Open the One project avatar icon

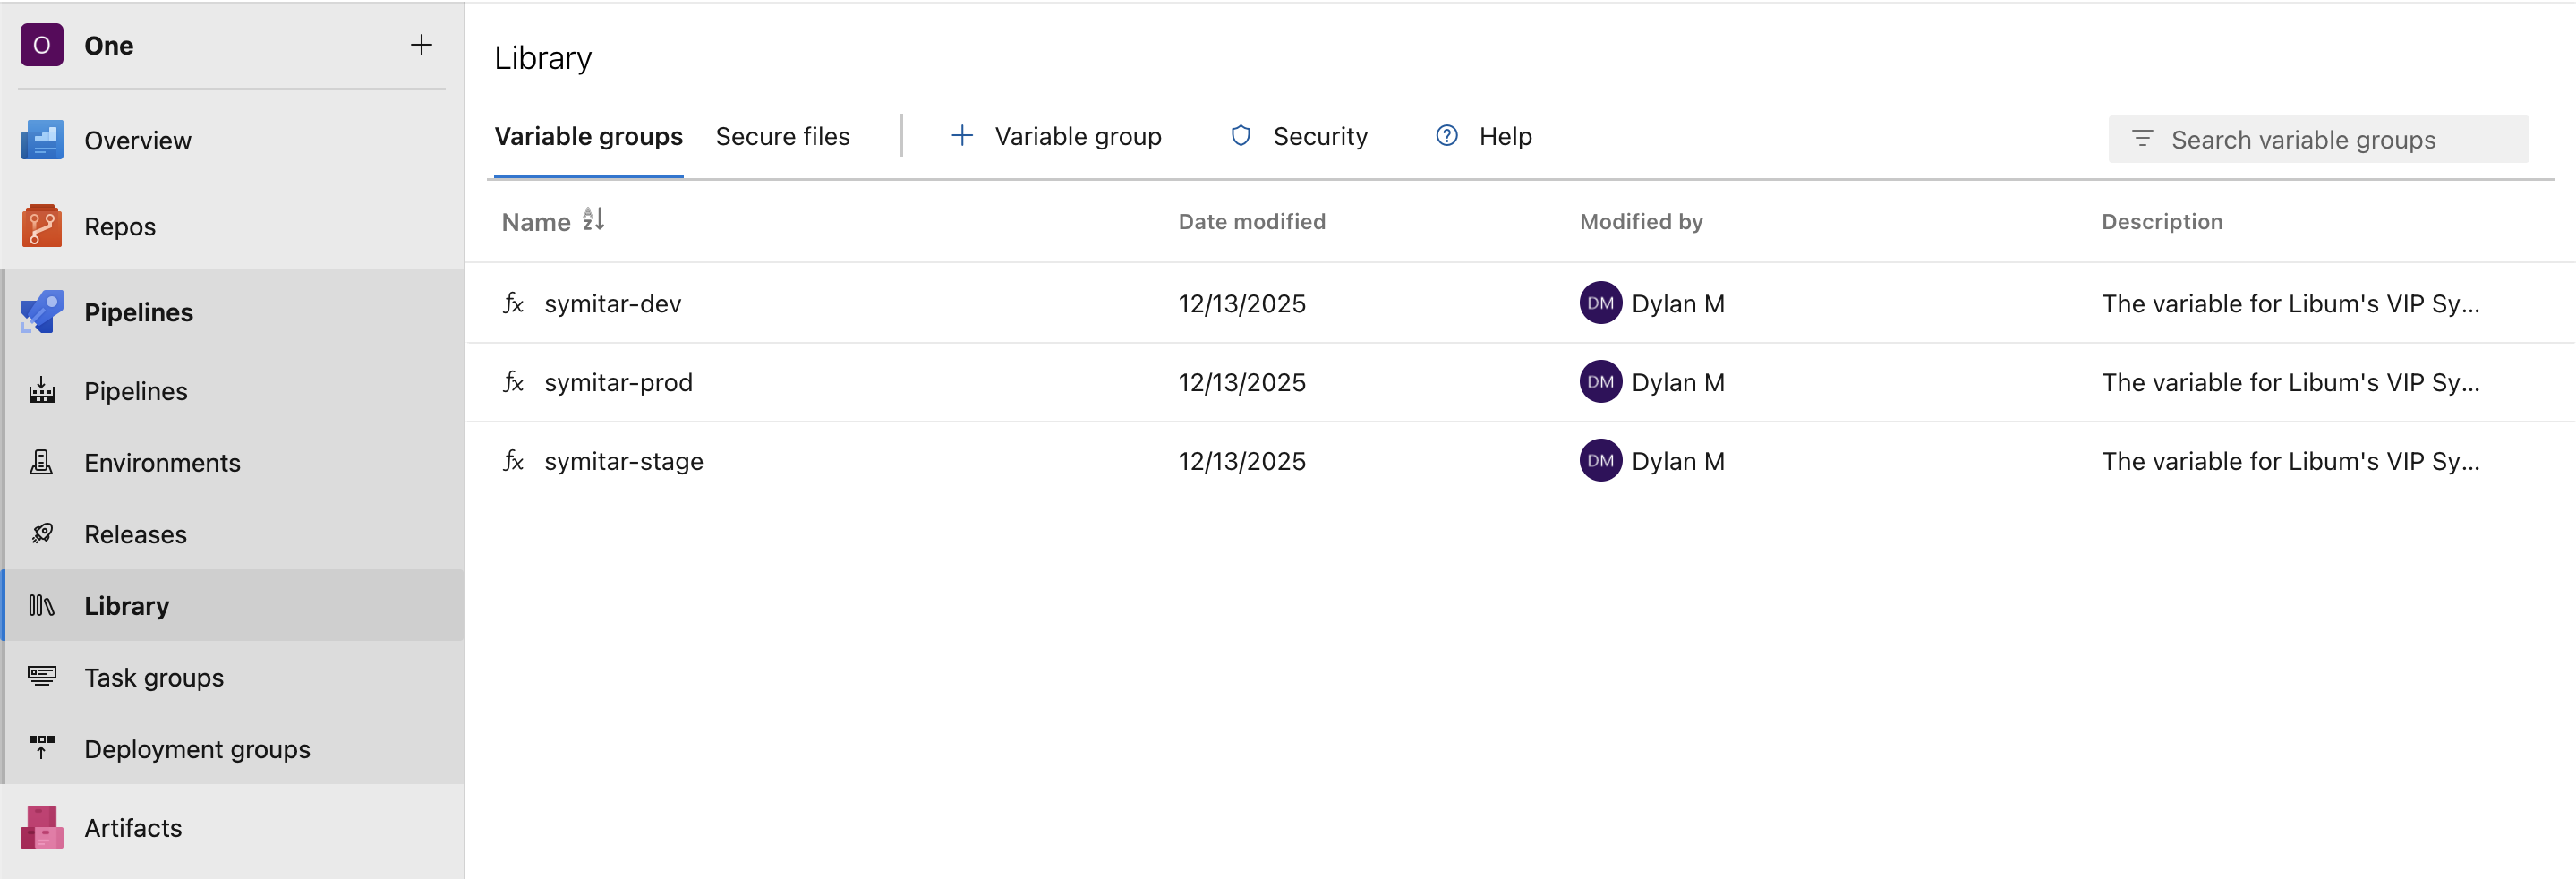[x=42, y=45]
